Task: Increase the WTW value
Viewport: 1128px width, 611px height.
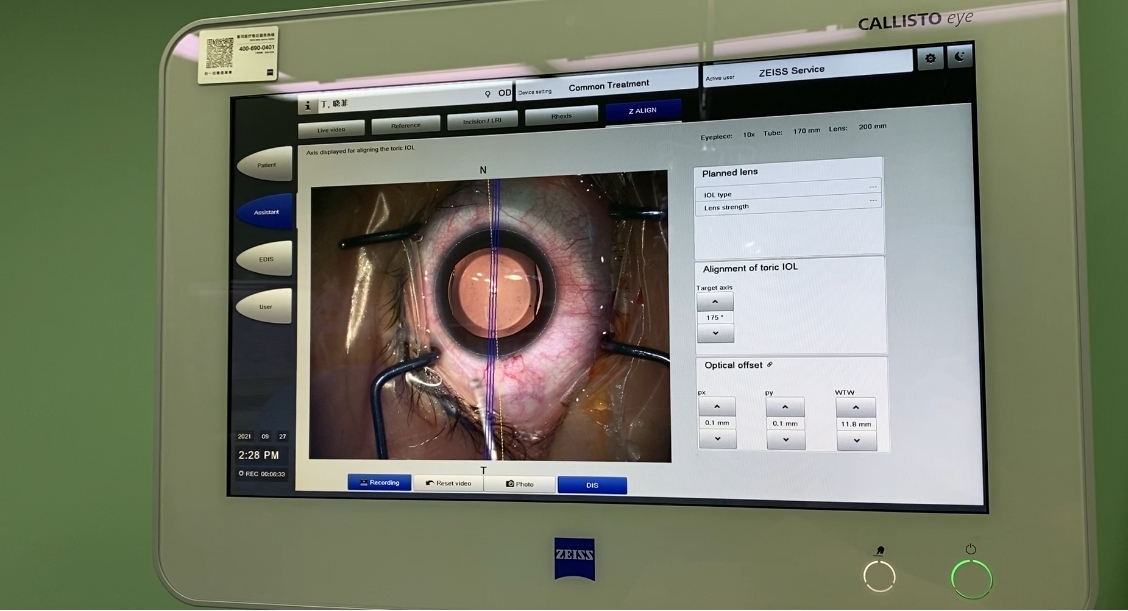Action: point(855,407)
